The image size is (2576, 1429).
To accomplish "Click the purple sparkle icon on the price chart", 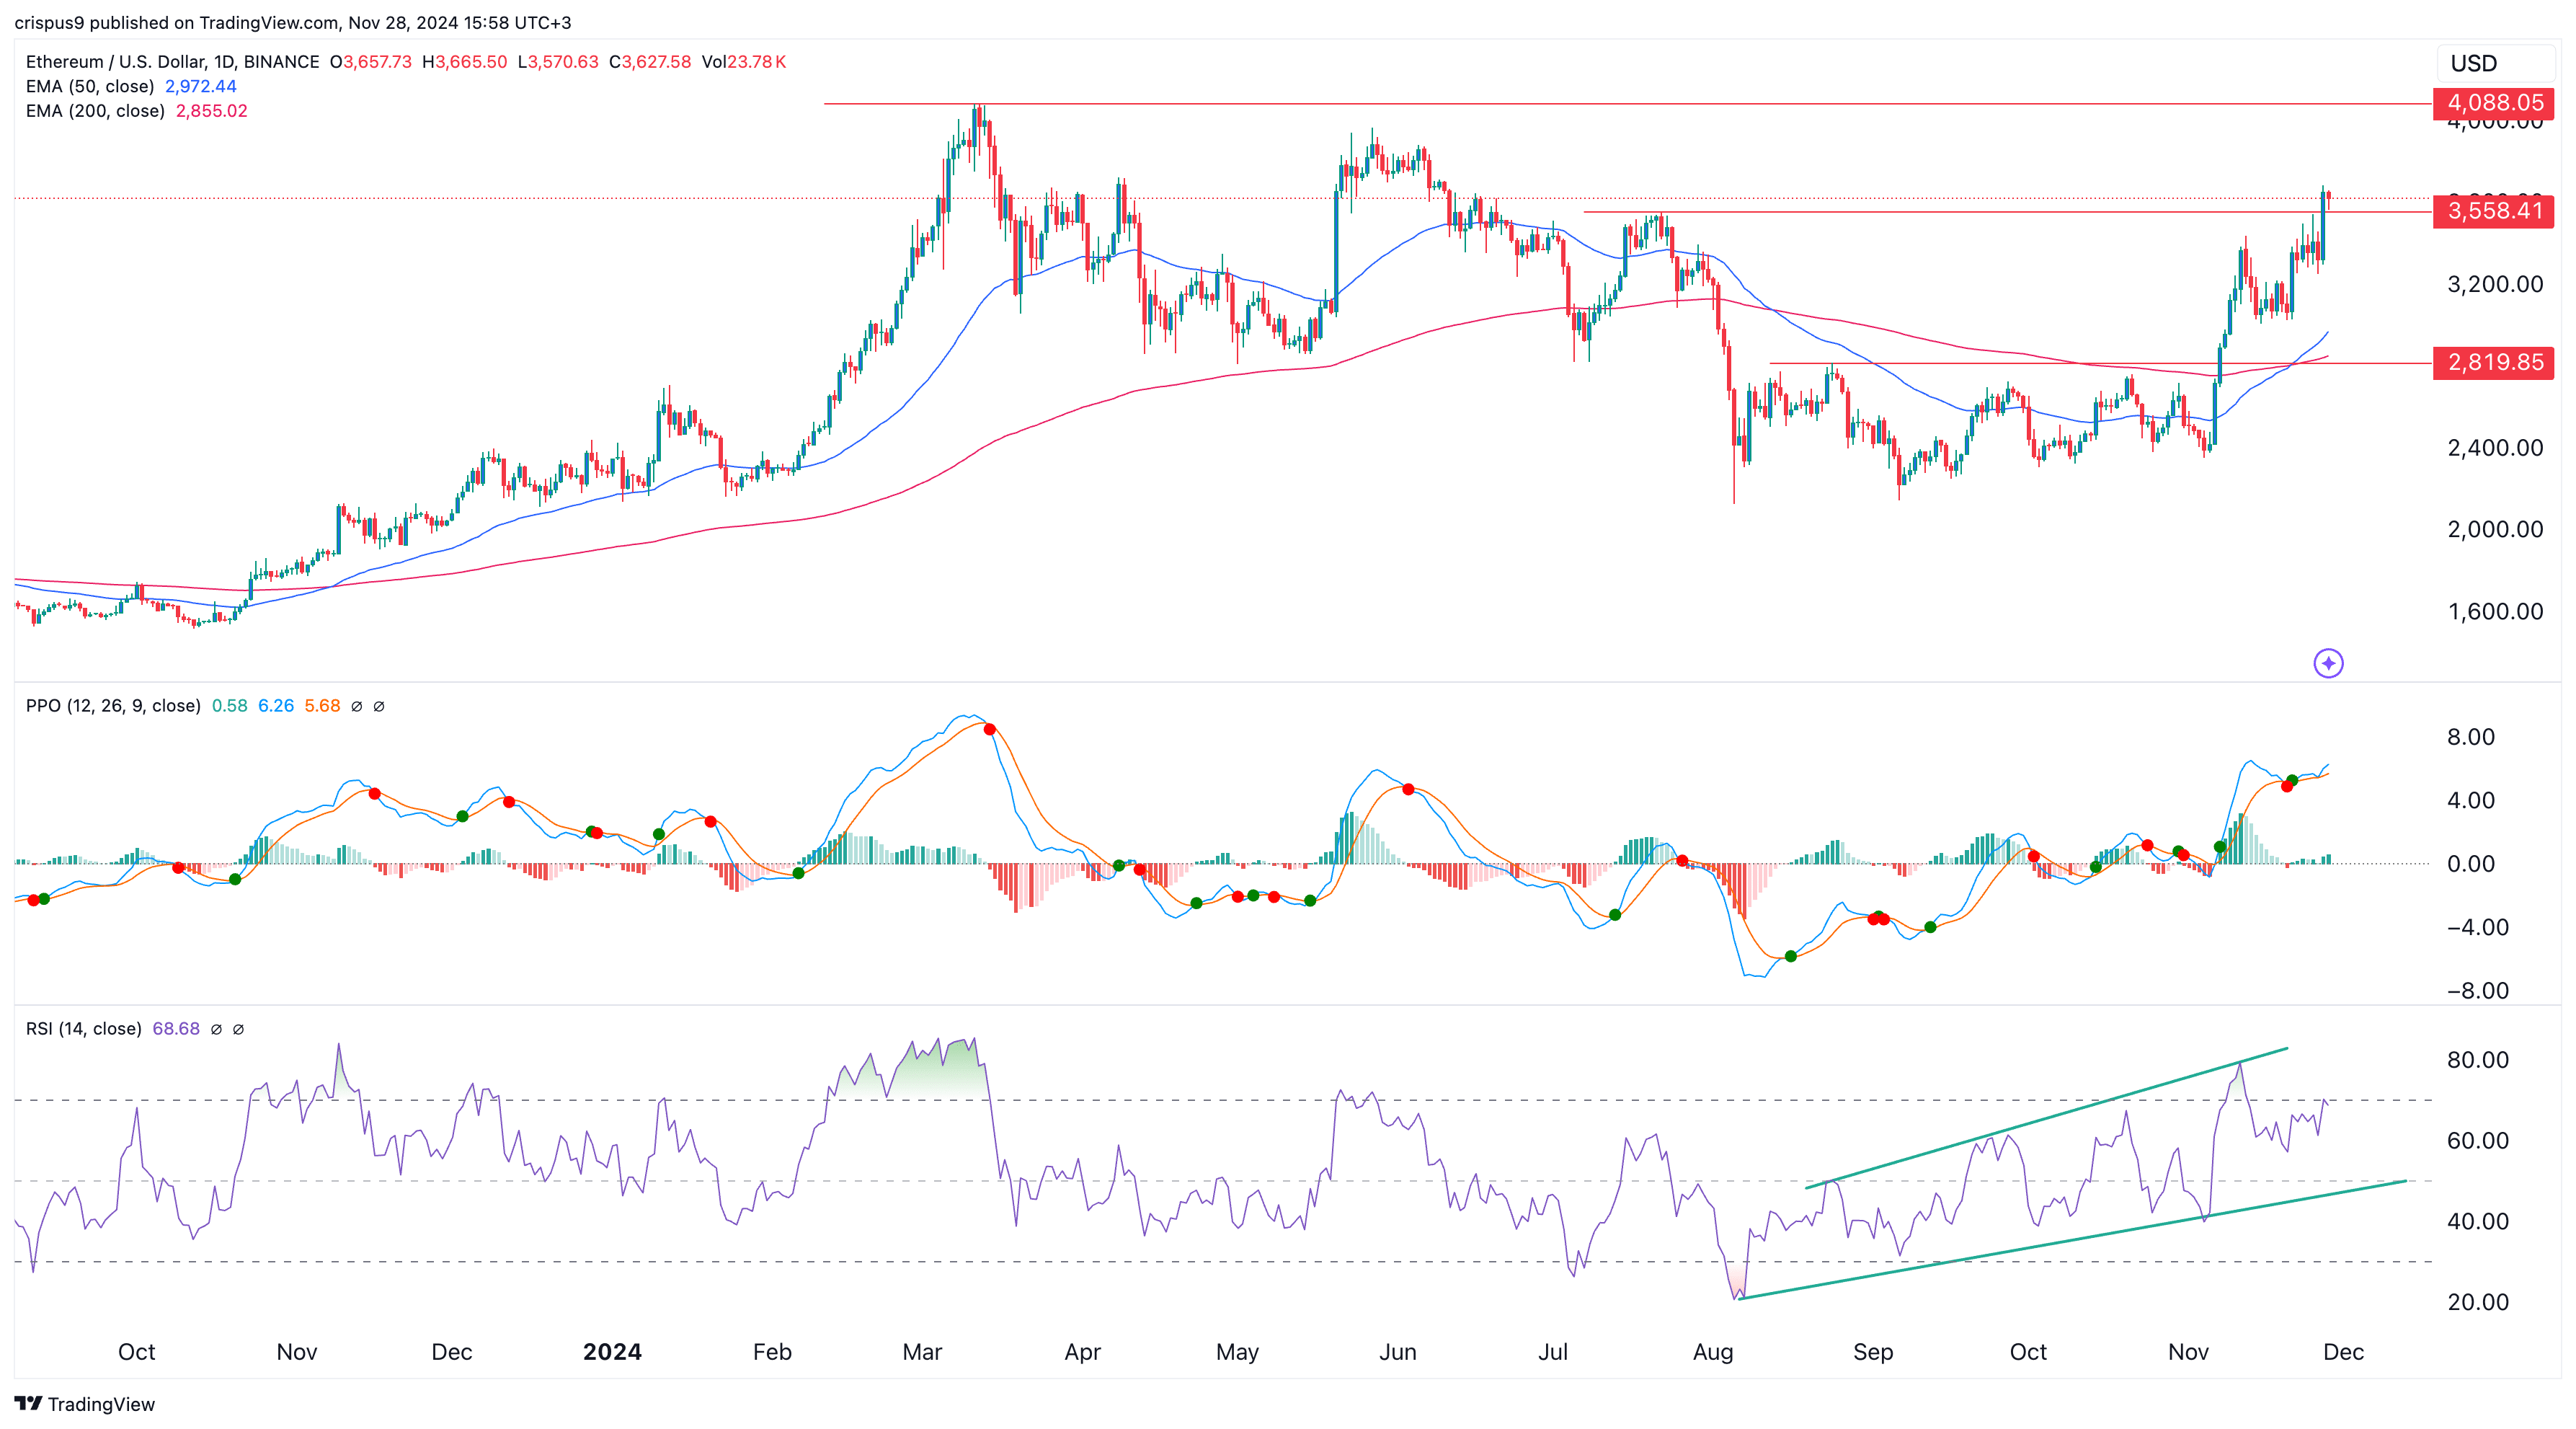I will point(2328,663).
